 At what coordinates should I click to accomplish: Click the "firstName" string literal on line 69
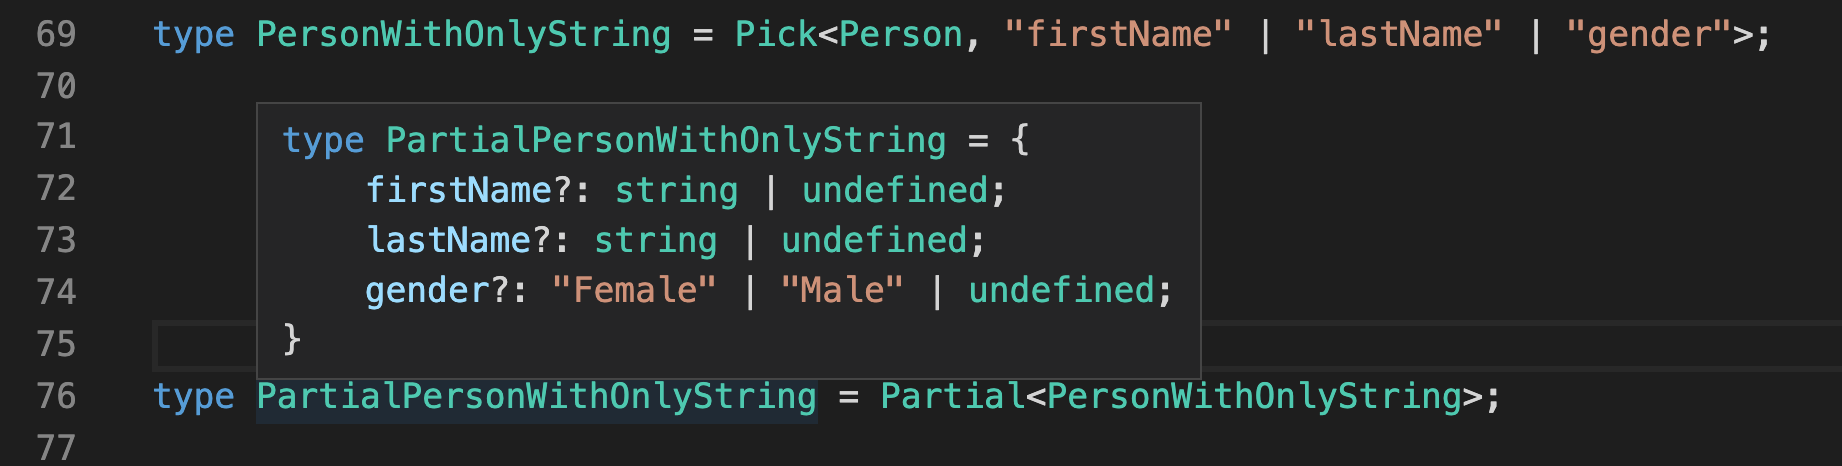coord(1118,34)
